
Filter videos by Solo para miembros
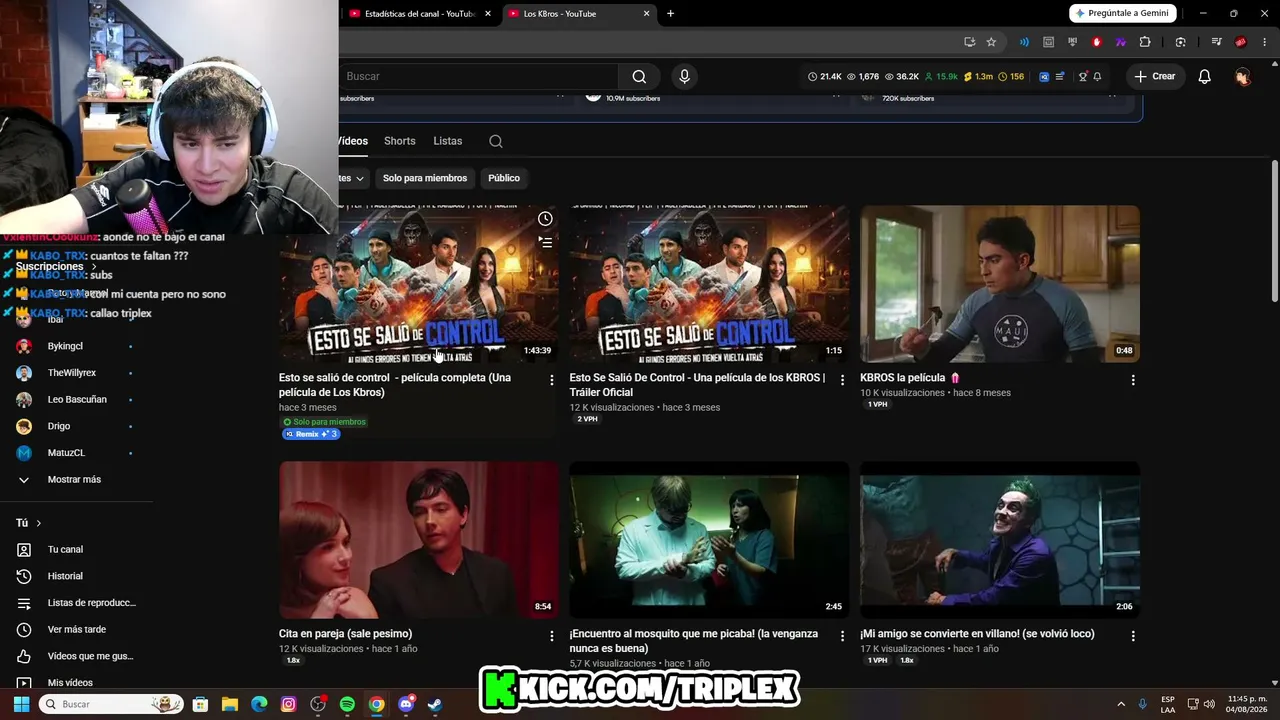tap(425, 178)
